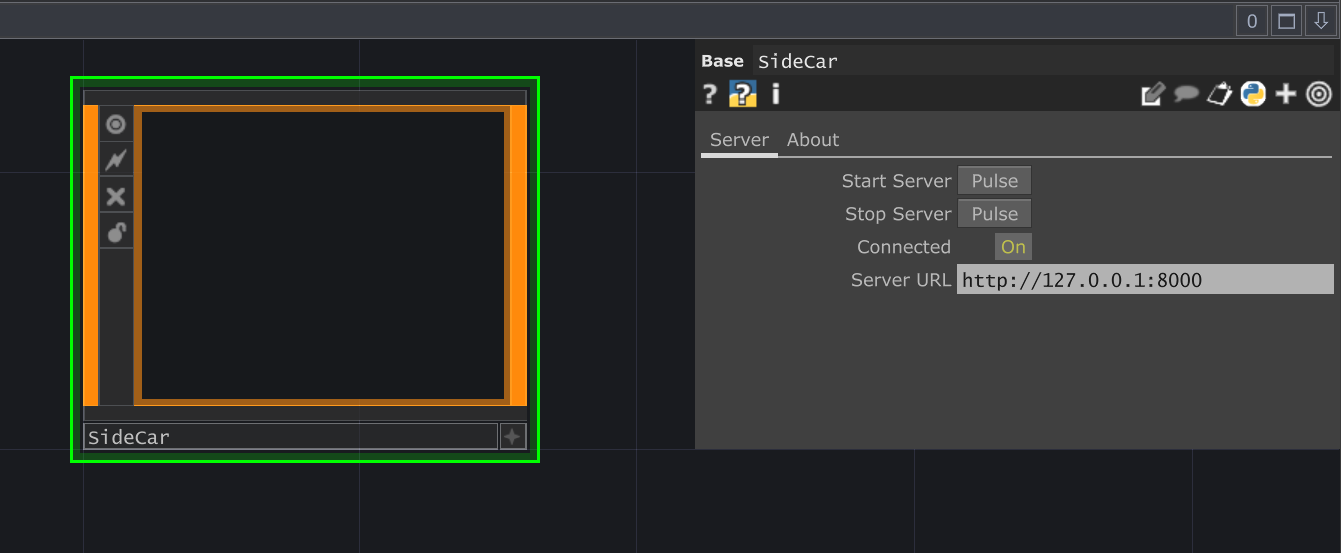The image size is (1341, 553).
Task: Toggle the clone immune lightning flag
Action: click(116, 160)
